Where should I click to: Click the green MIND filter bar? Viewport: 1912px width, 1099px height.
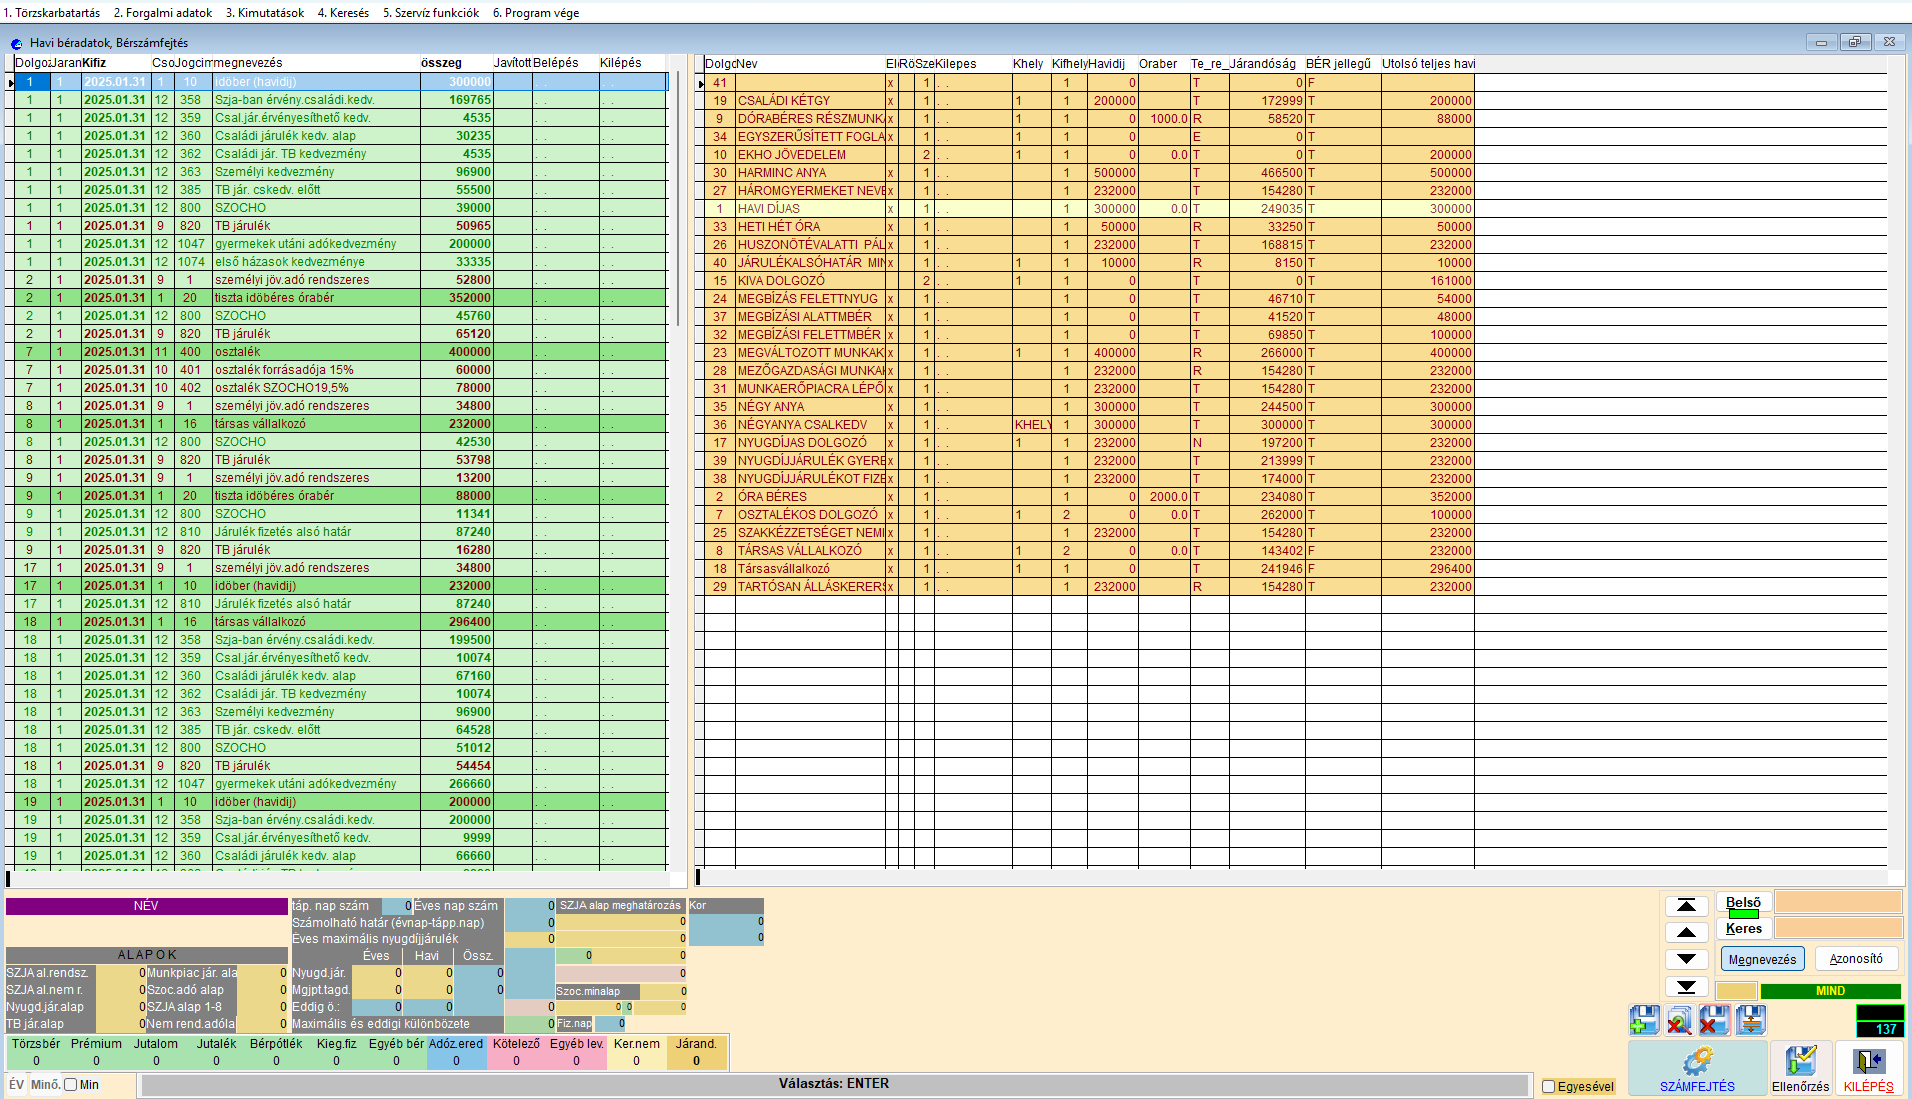[x=1830, y=991]
